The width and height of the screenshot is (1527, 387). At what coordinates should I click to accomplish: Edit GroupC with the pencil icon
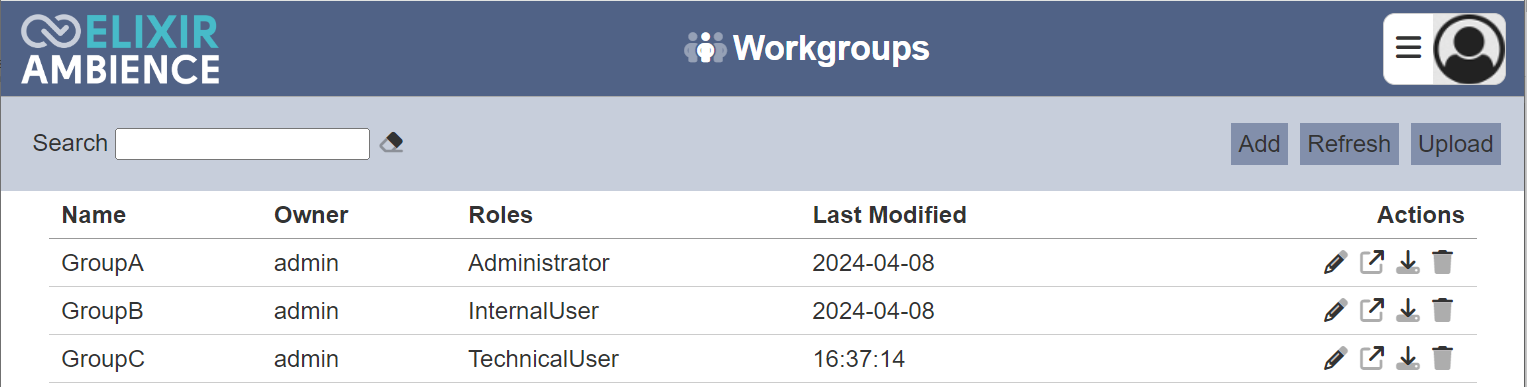pos(1335,358)
